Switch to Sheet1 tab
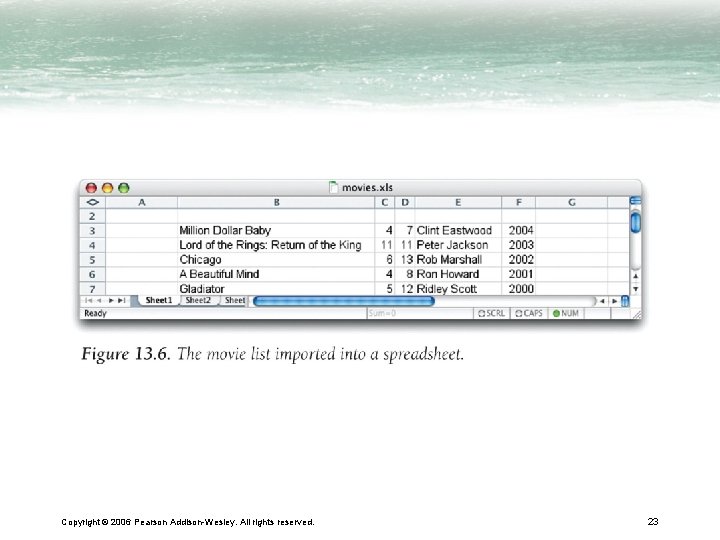This screenshot has height=540, width=720. tap(158, 300)
